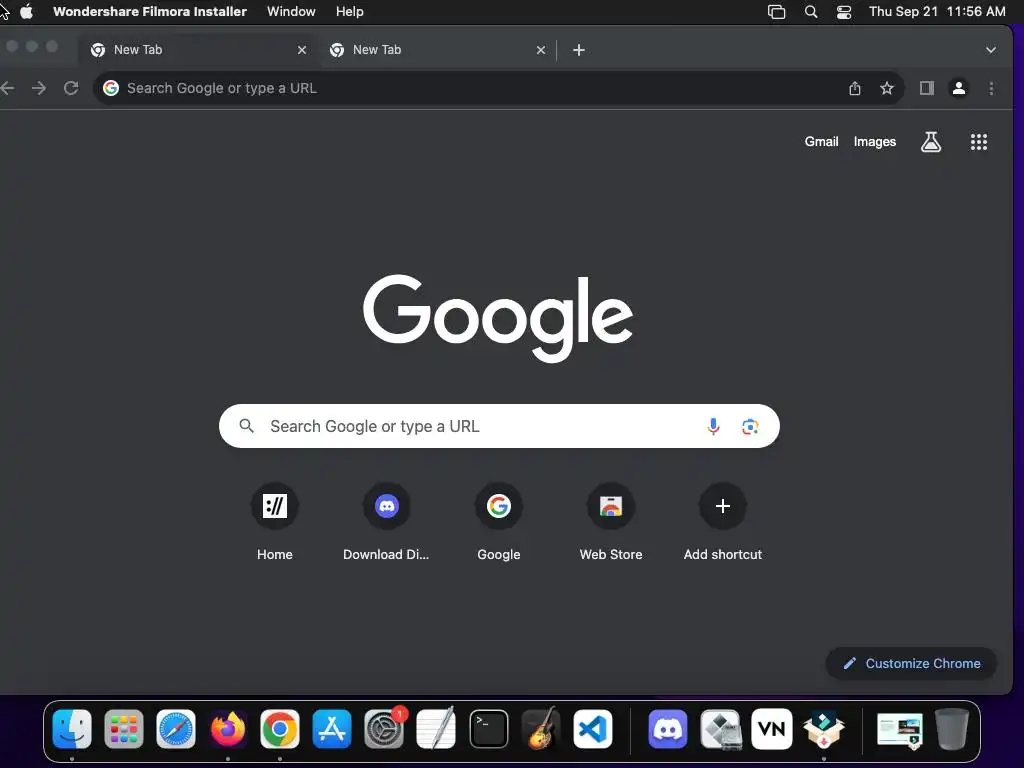Launch Firefox from the Dock
The height and width of the screenshot is (768, 1024).
[x=228, y=729]
